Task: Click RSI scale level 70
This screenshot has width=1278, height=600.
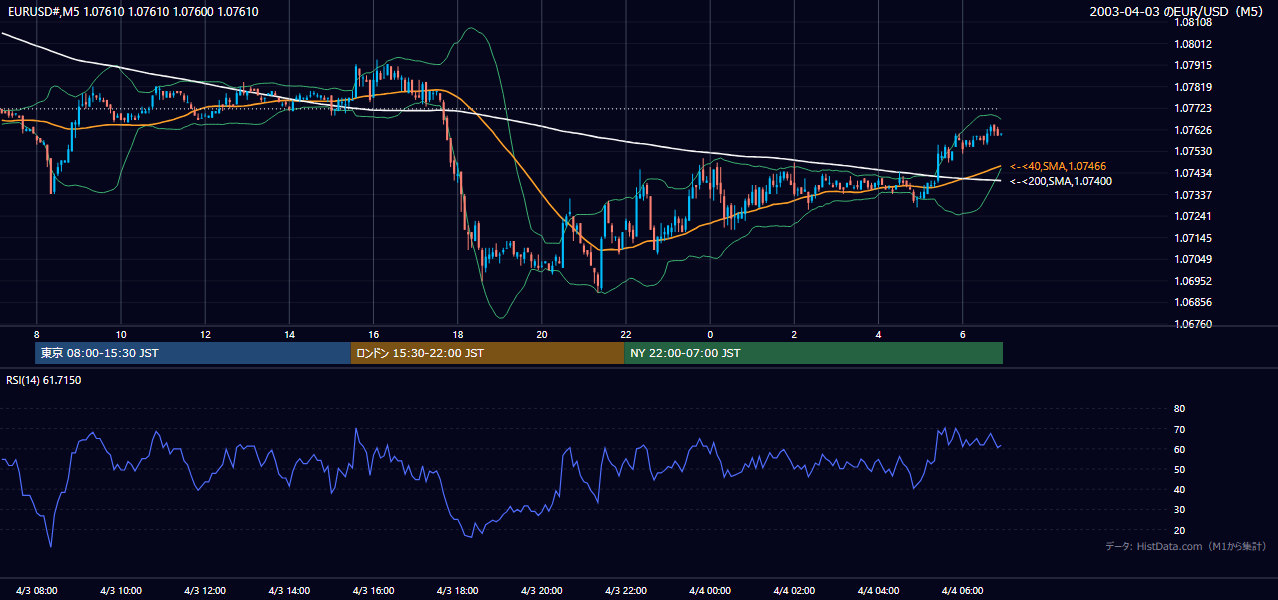Action: [x=1179, y=429]
